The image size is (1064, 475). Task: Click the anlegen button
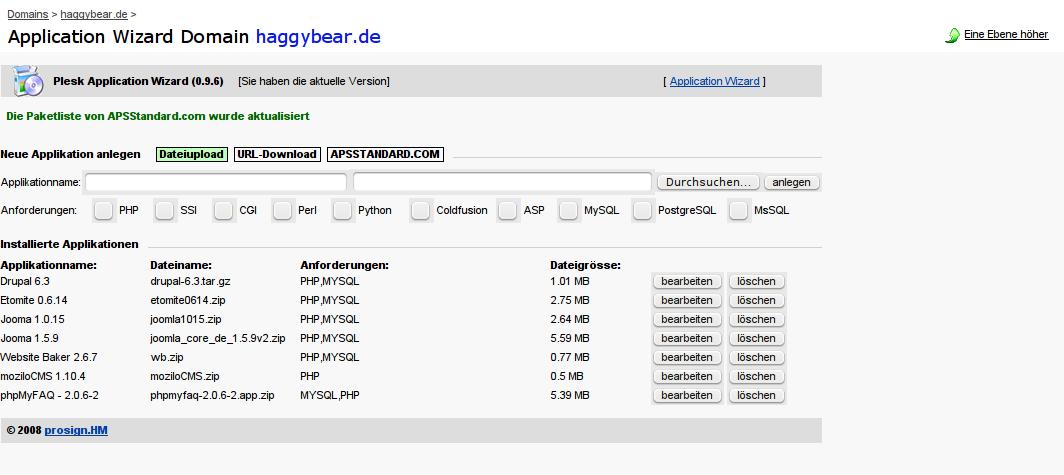point(792,183)
